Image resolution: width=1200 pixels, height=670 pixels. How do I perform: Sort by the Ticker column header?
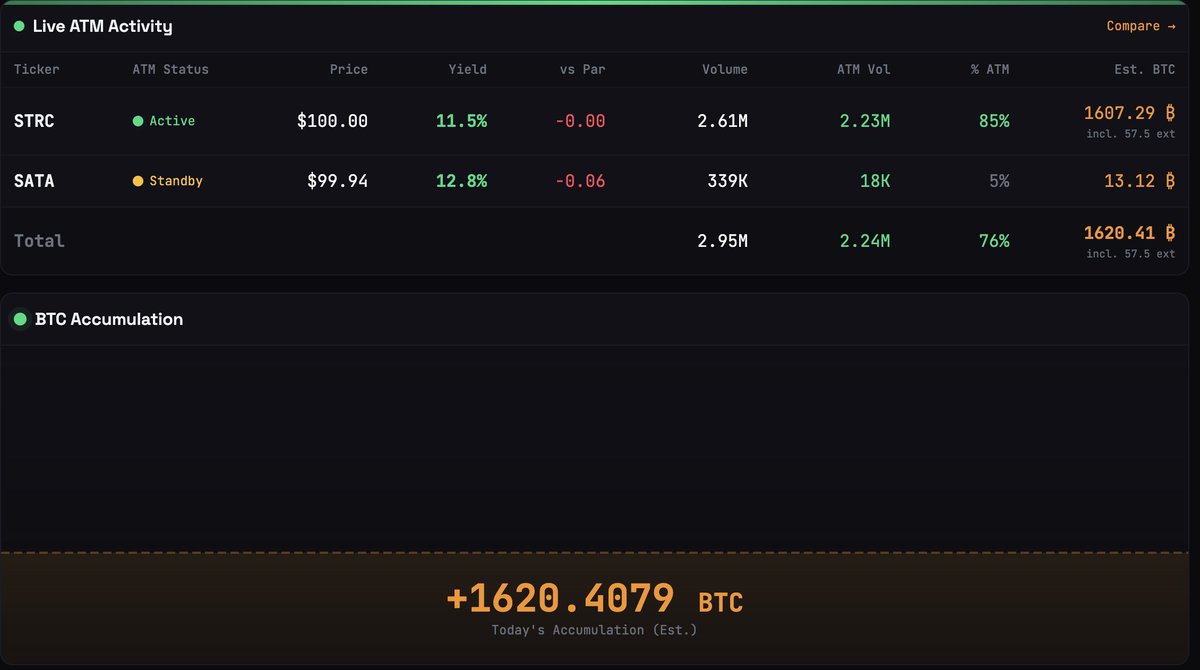36,69
